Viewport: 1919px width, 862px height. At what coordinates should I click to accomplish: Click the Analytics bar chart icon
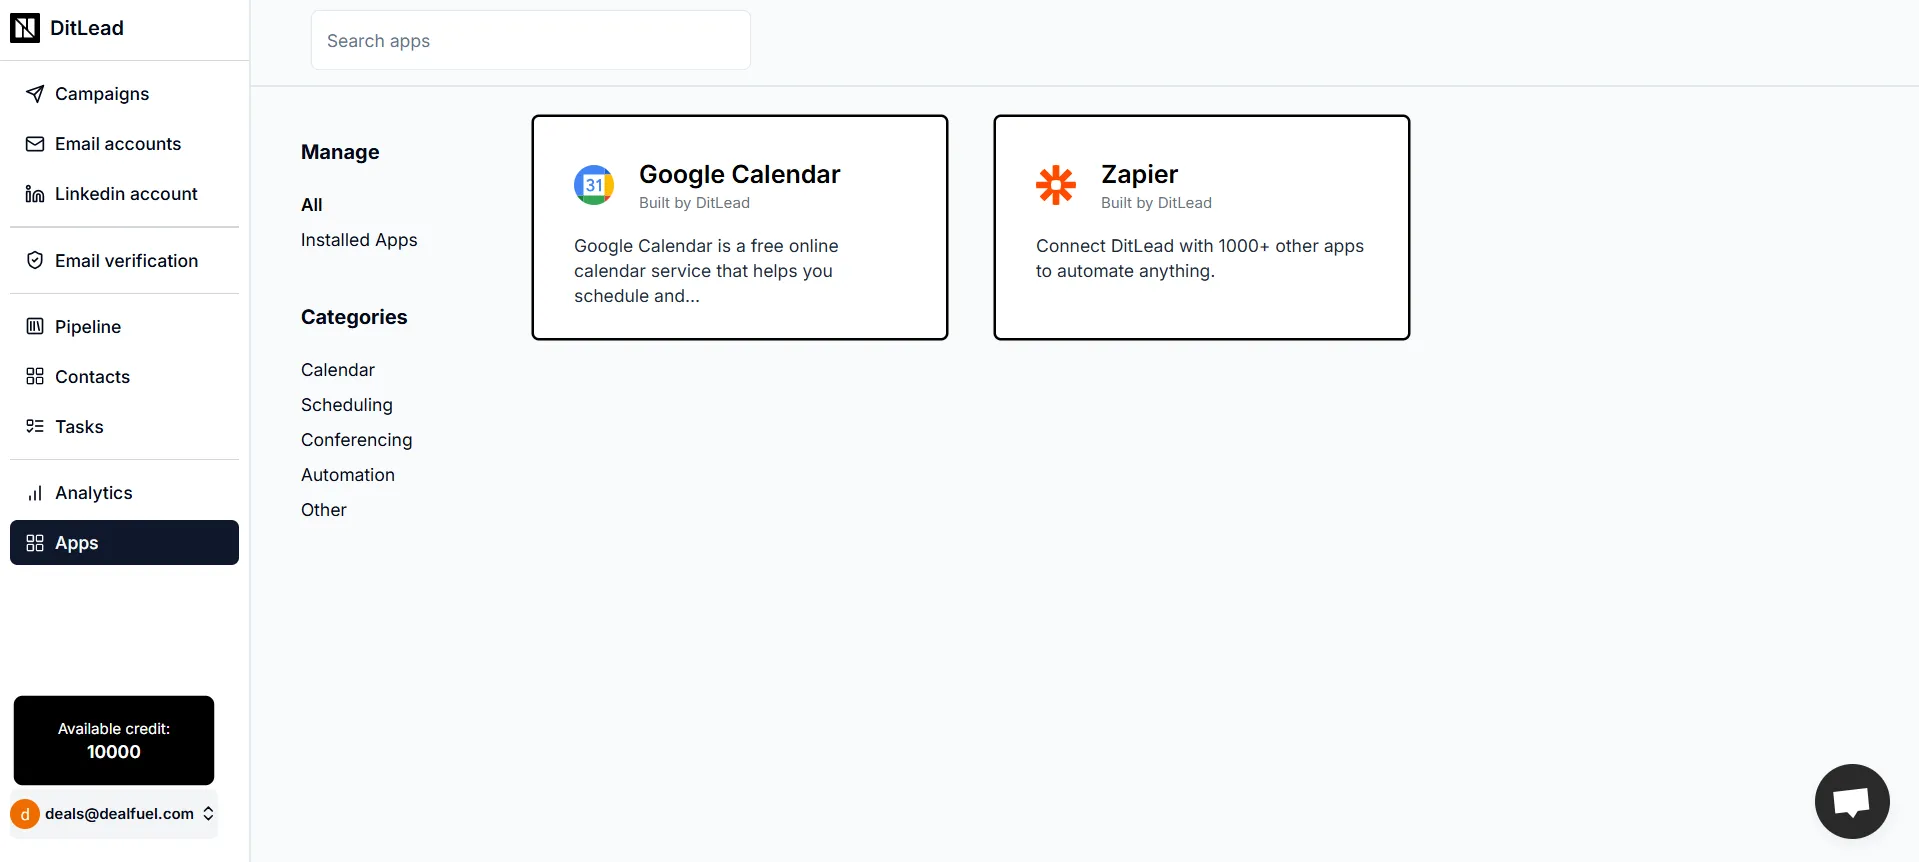(35, 493)
